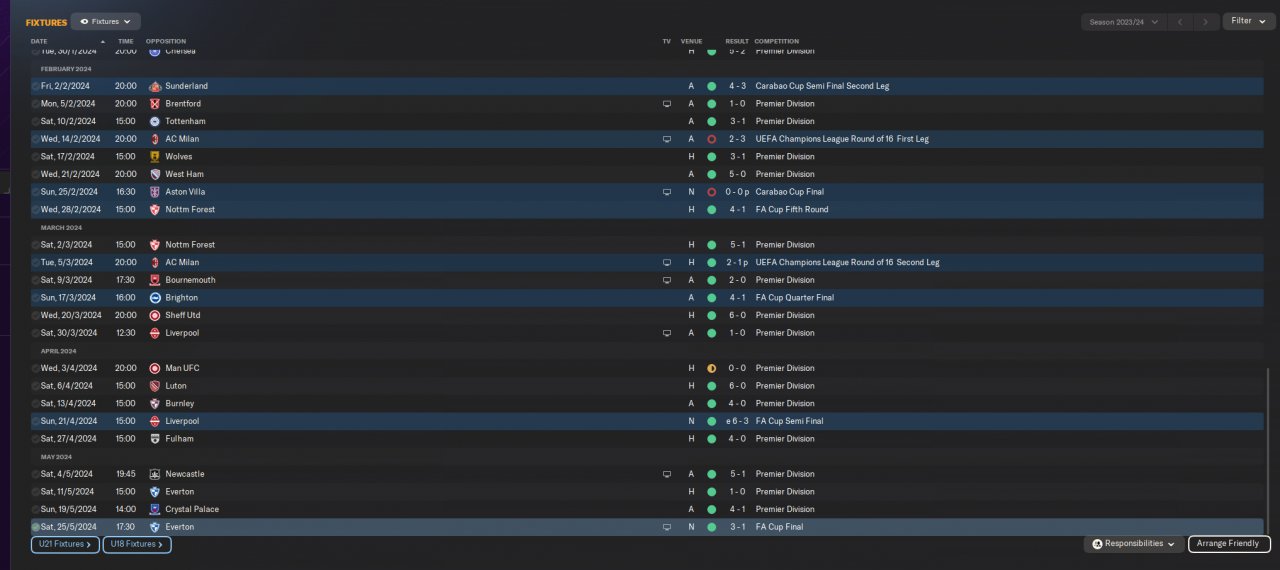
Task: Click the Arrange Friendly button
Action: [1229, 544]
